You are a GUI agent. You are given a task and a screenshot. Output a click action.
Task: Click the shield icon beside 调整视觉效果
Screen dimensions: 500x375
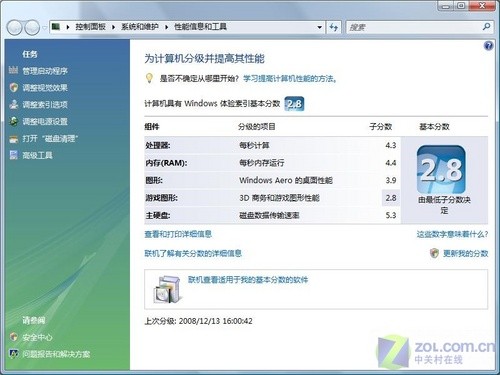14,87
